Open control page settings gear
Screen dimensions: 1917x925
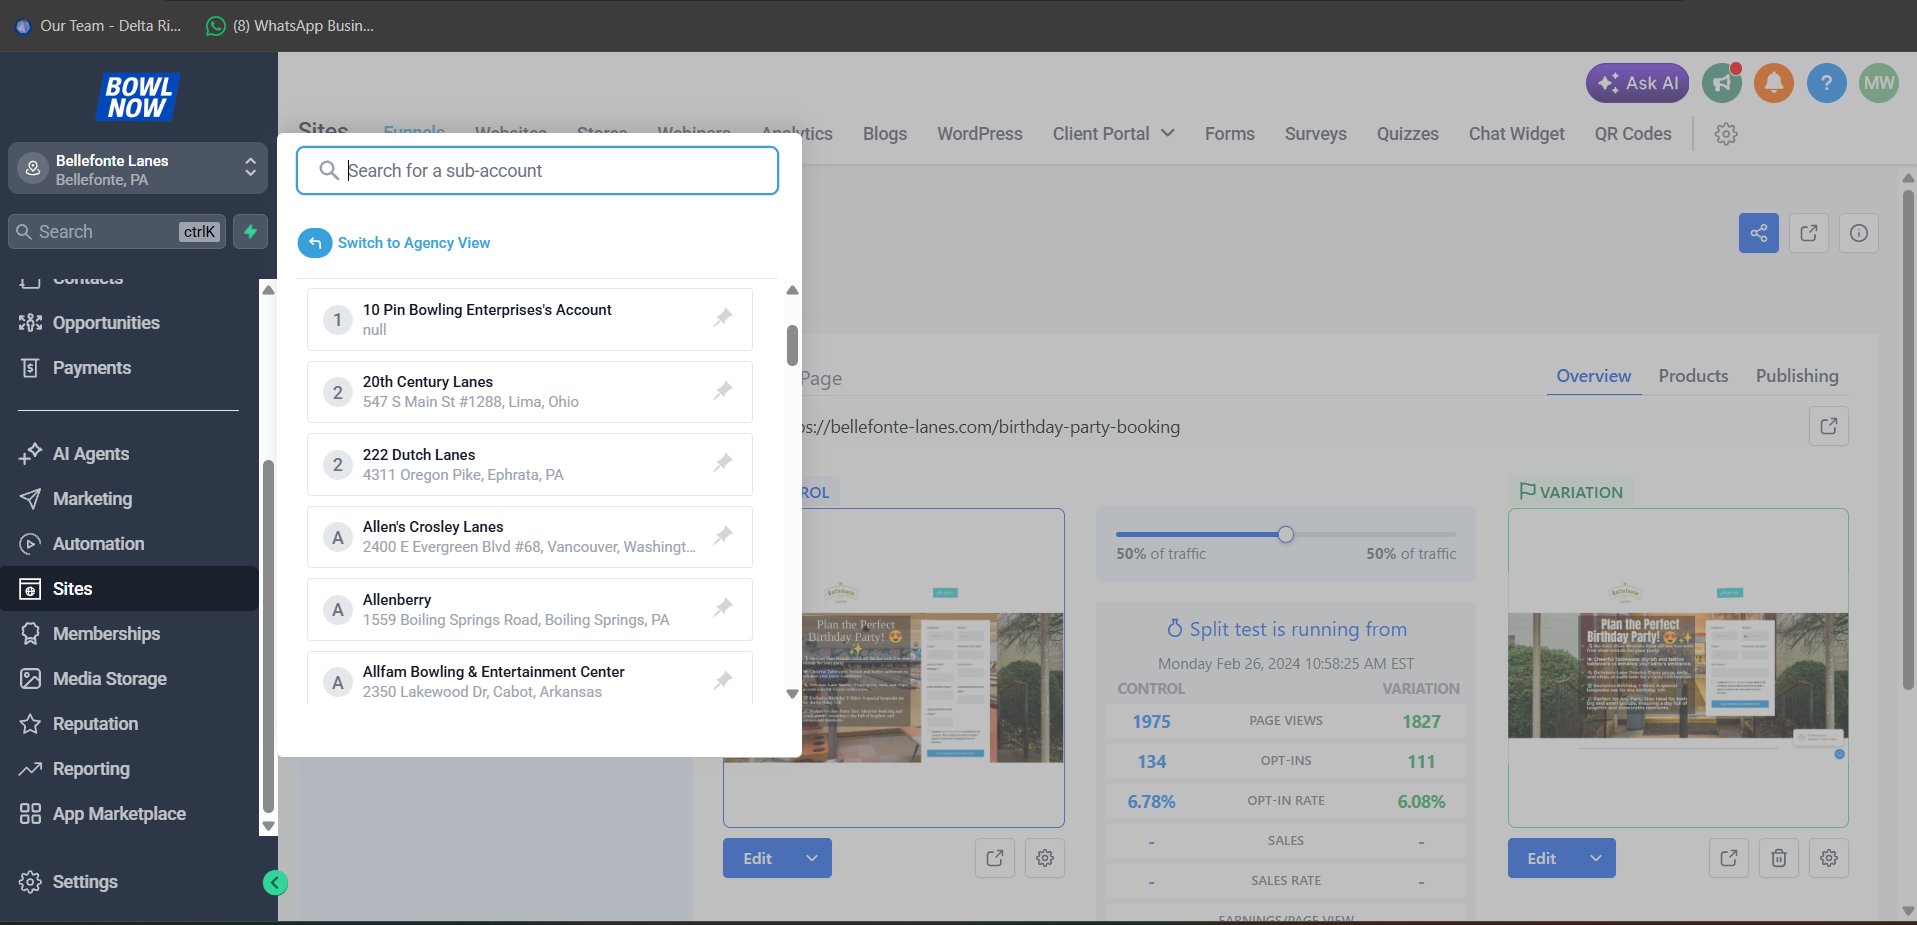pos(1045,858)
